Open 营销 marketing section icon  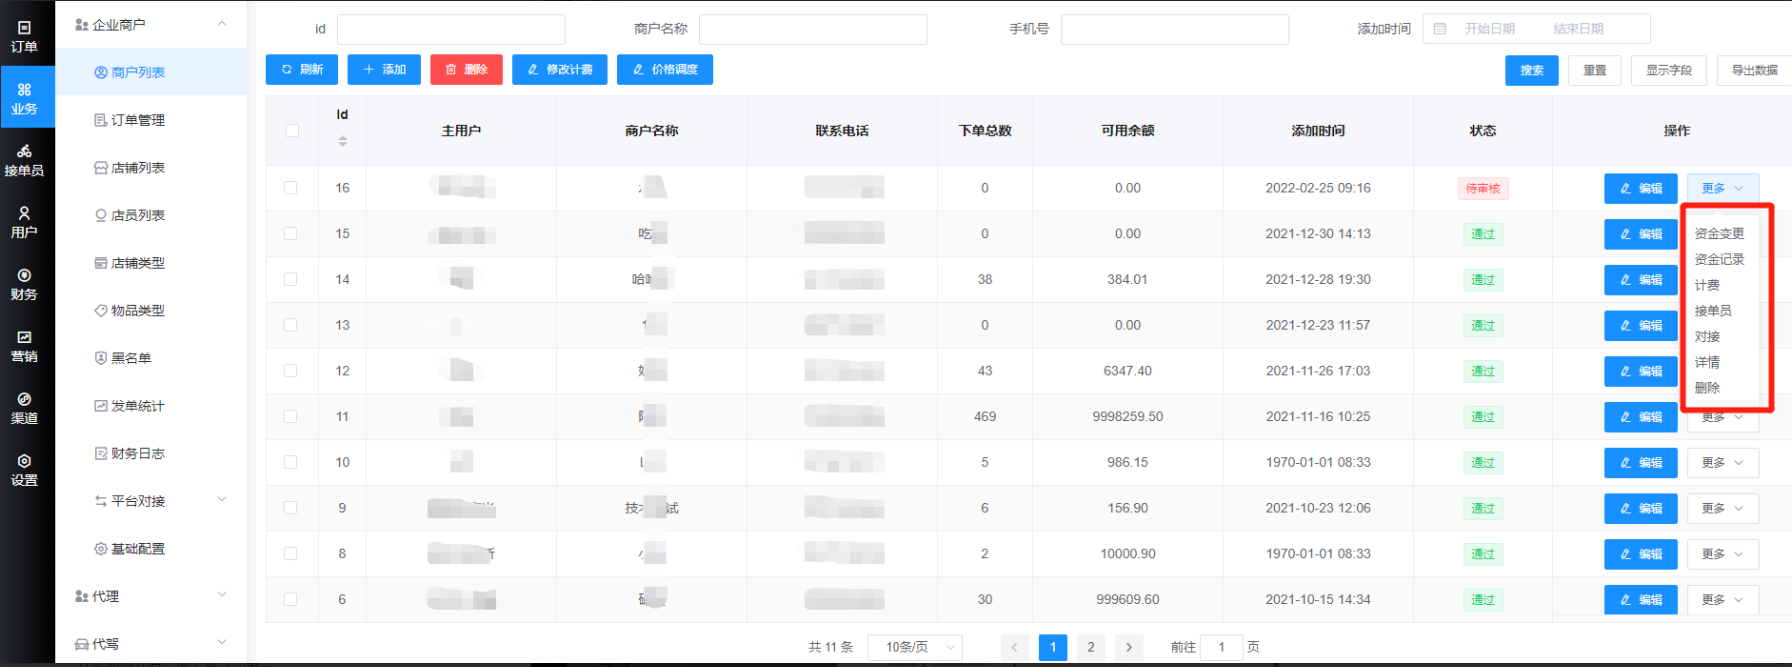24,346
